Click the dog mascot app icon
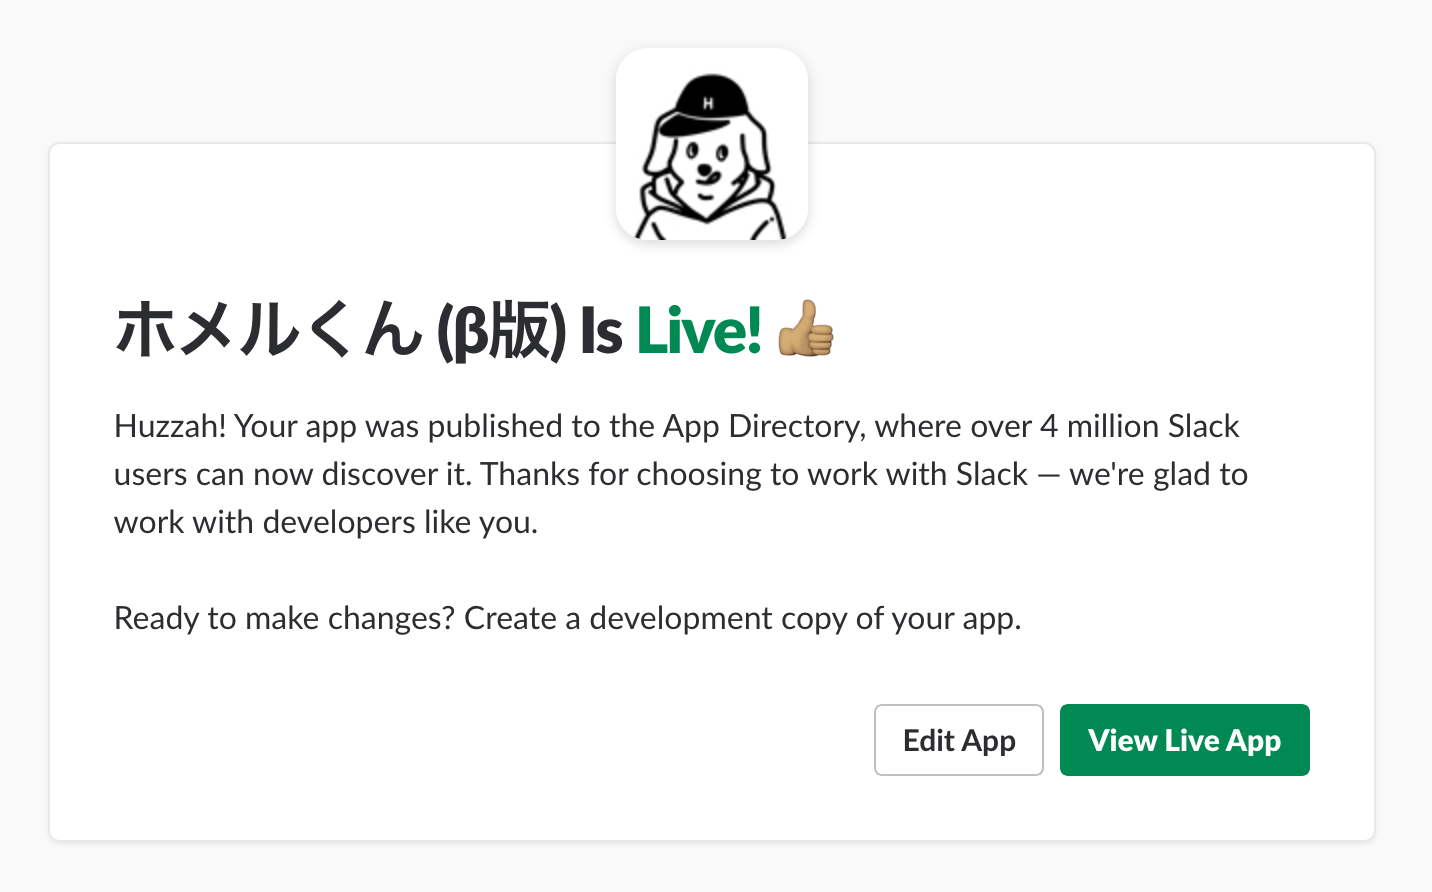The height and width of the screenshot is (892, 1432). click(711, 144)
